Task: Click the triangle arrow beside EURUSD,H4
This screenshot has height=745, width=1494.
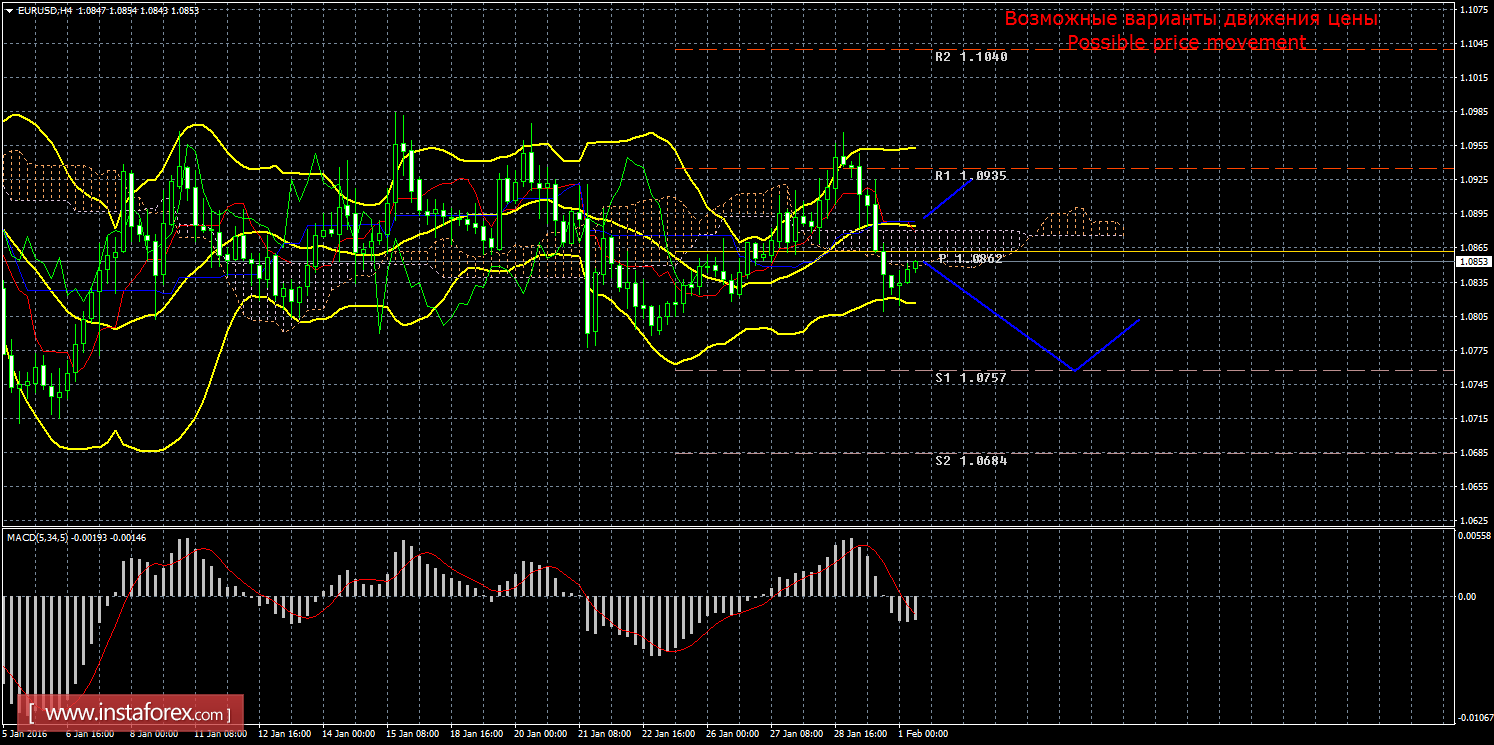Action: [9, 9]
